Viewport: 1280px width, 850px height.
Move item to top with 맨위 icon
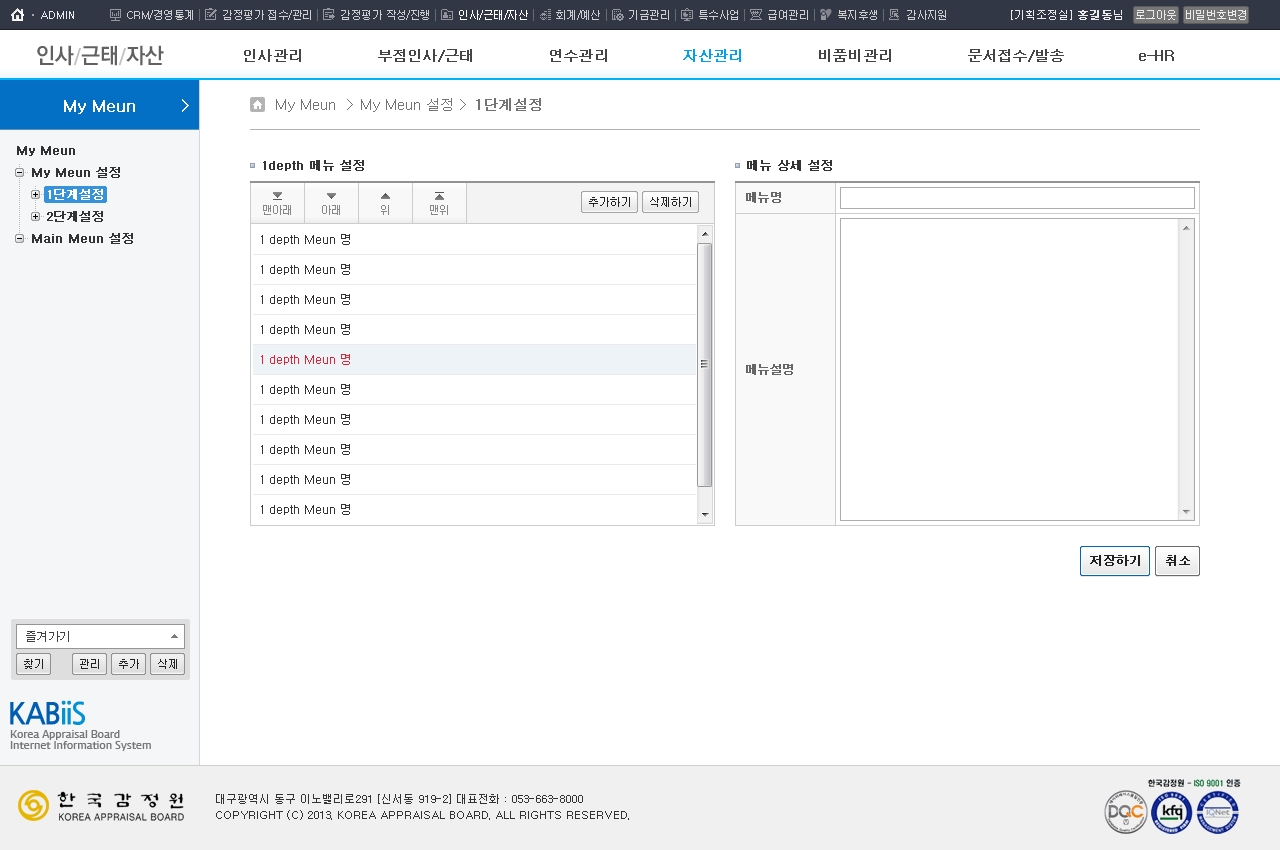click(x=439, y=203)
